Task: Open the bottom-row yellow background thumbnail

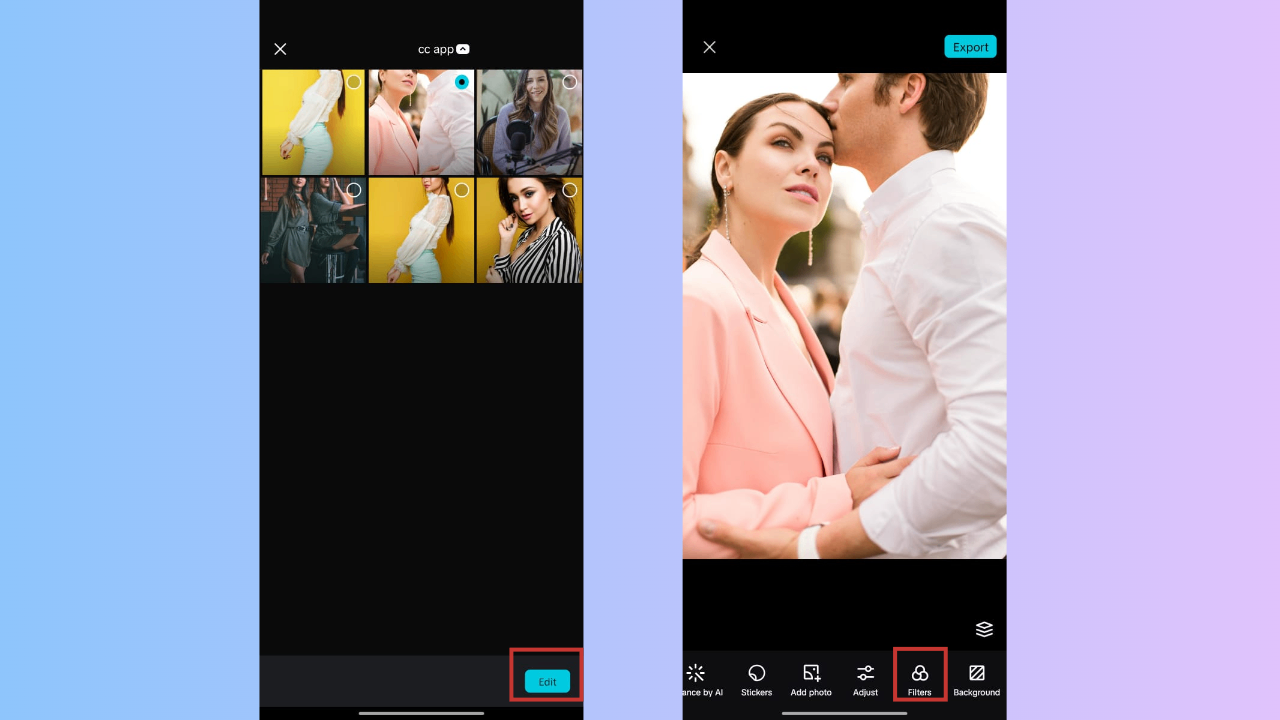Action: 421,230
